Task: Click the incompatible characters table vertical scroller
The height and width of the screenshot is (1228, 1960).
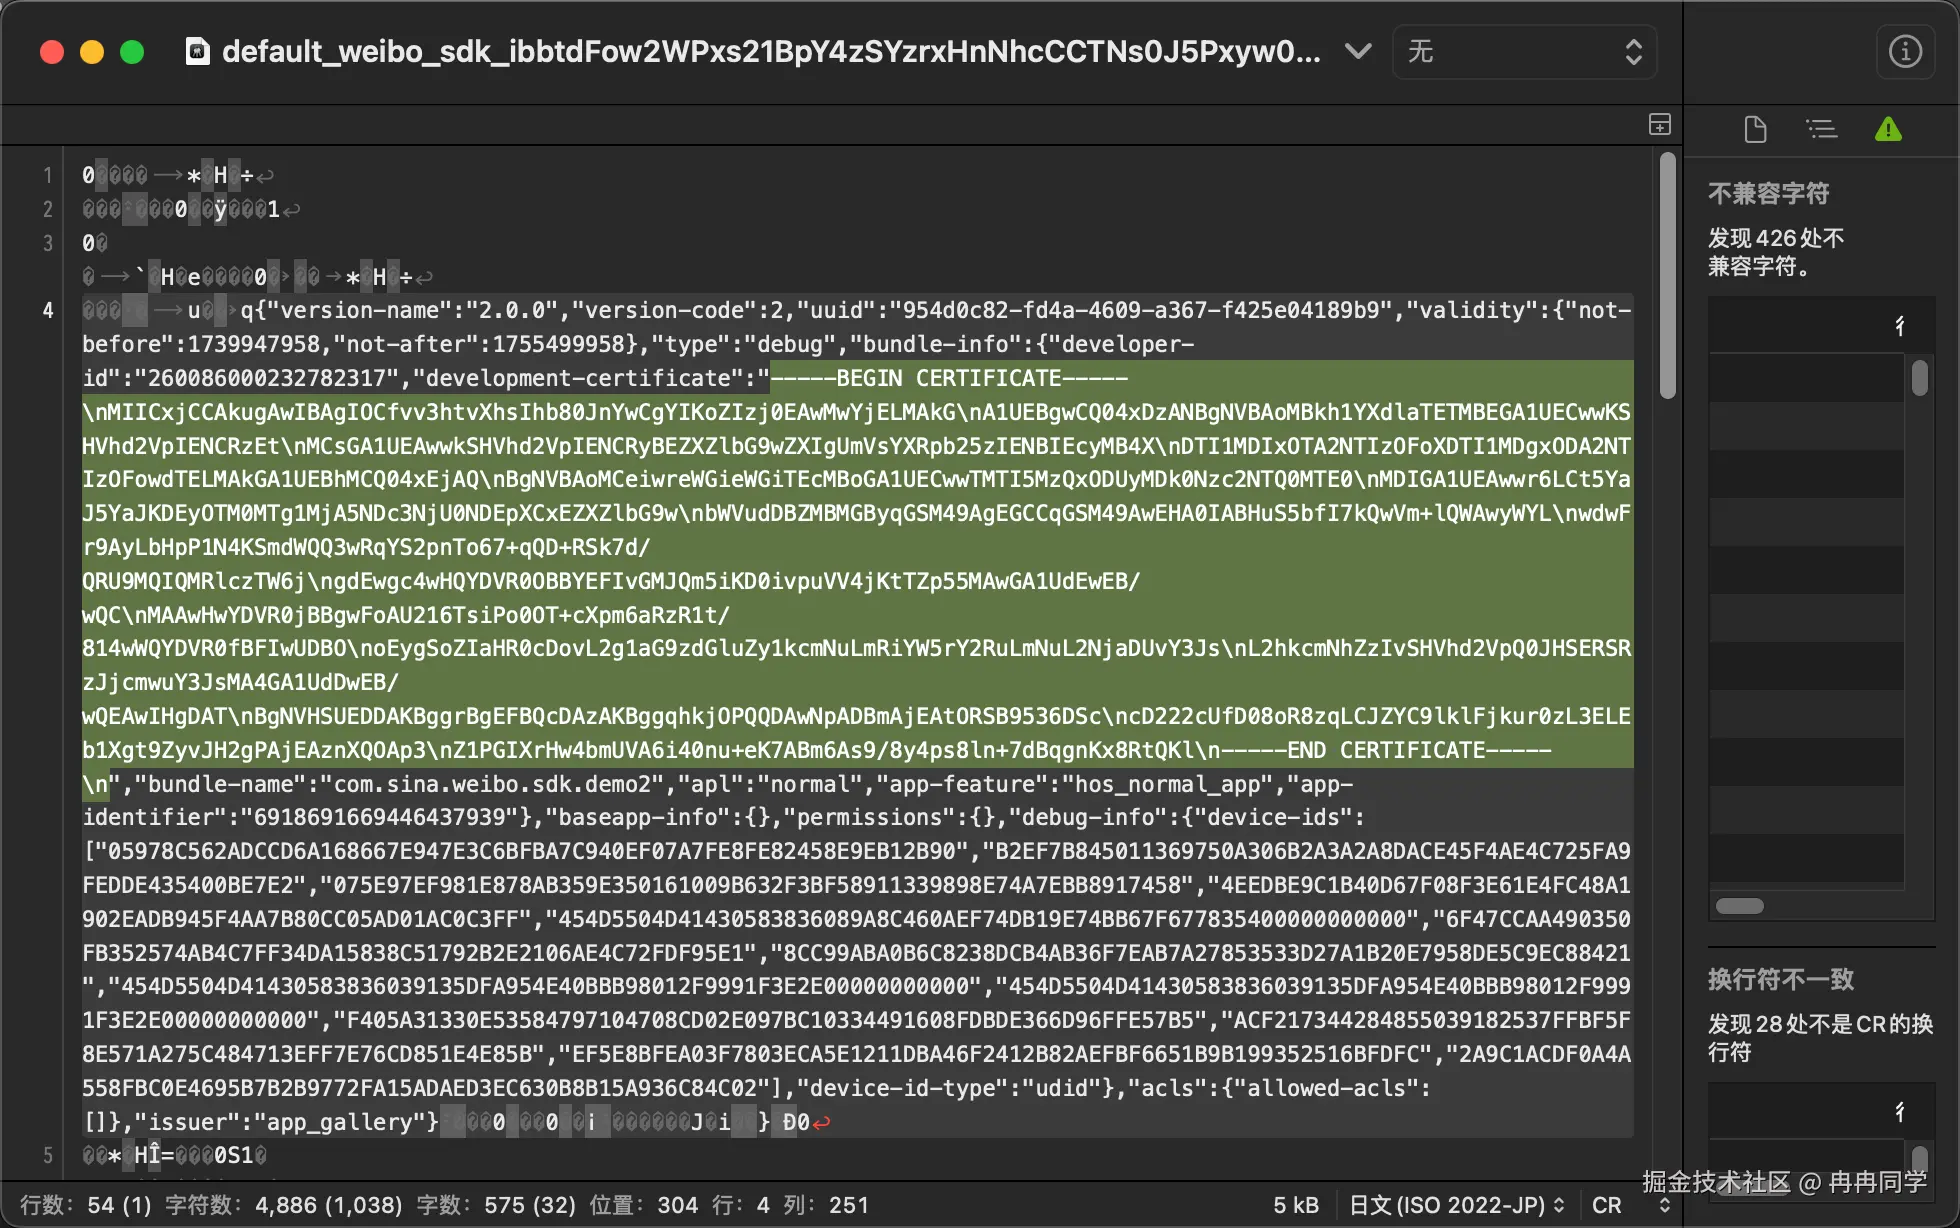Action: (1919, 378)
